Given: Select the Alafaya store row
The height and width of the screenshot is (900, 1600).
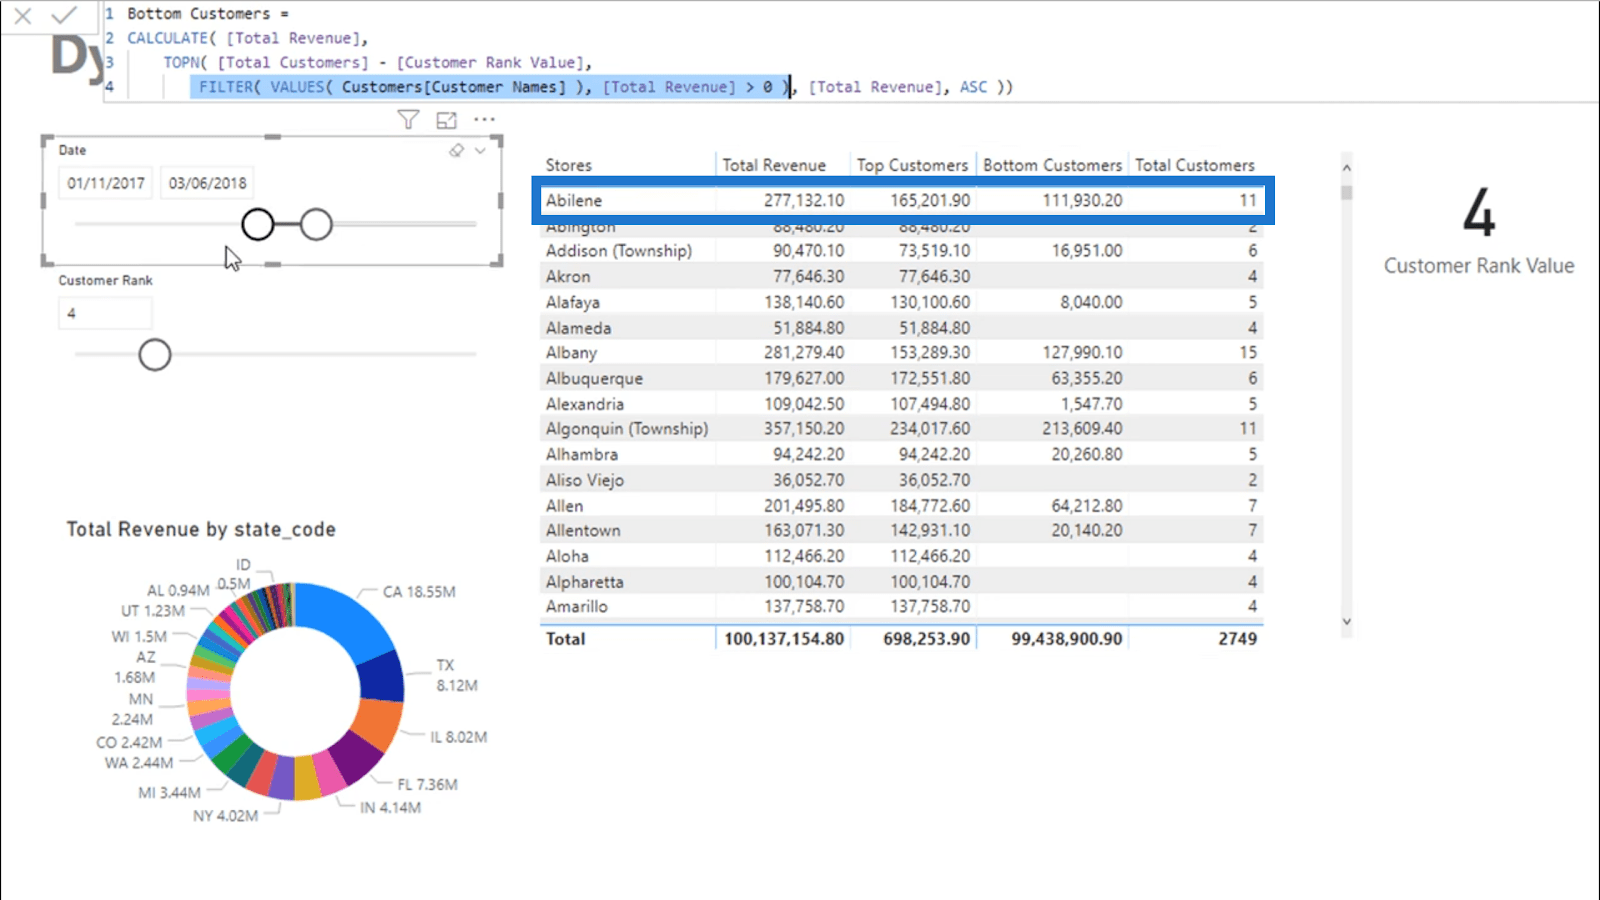Looking at the screenshot, I should click(x=902, y=302).
